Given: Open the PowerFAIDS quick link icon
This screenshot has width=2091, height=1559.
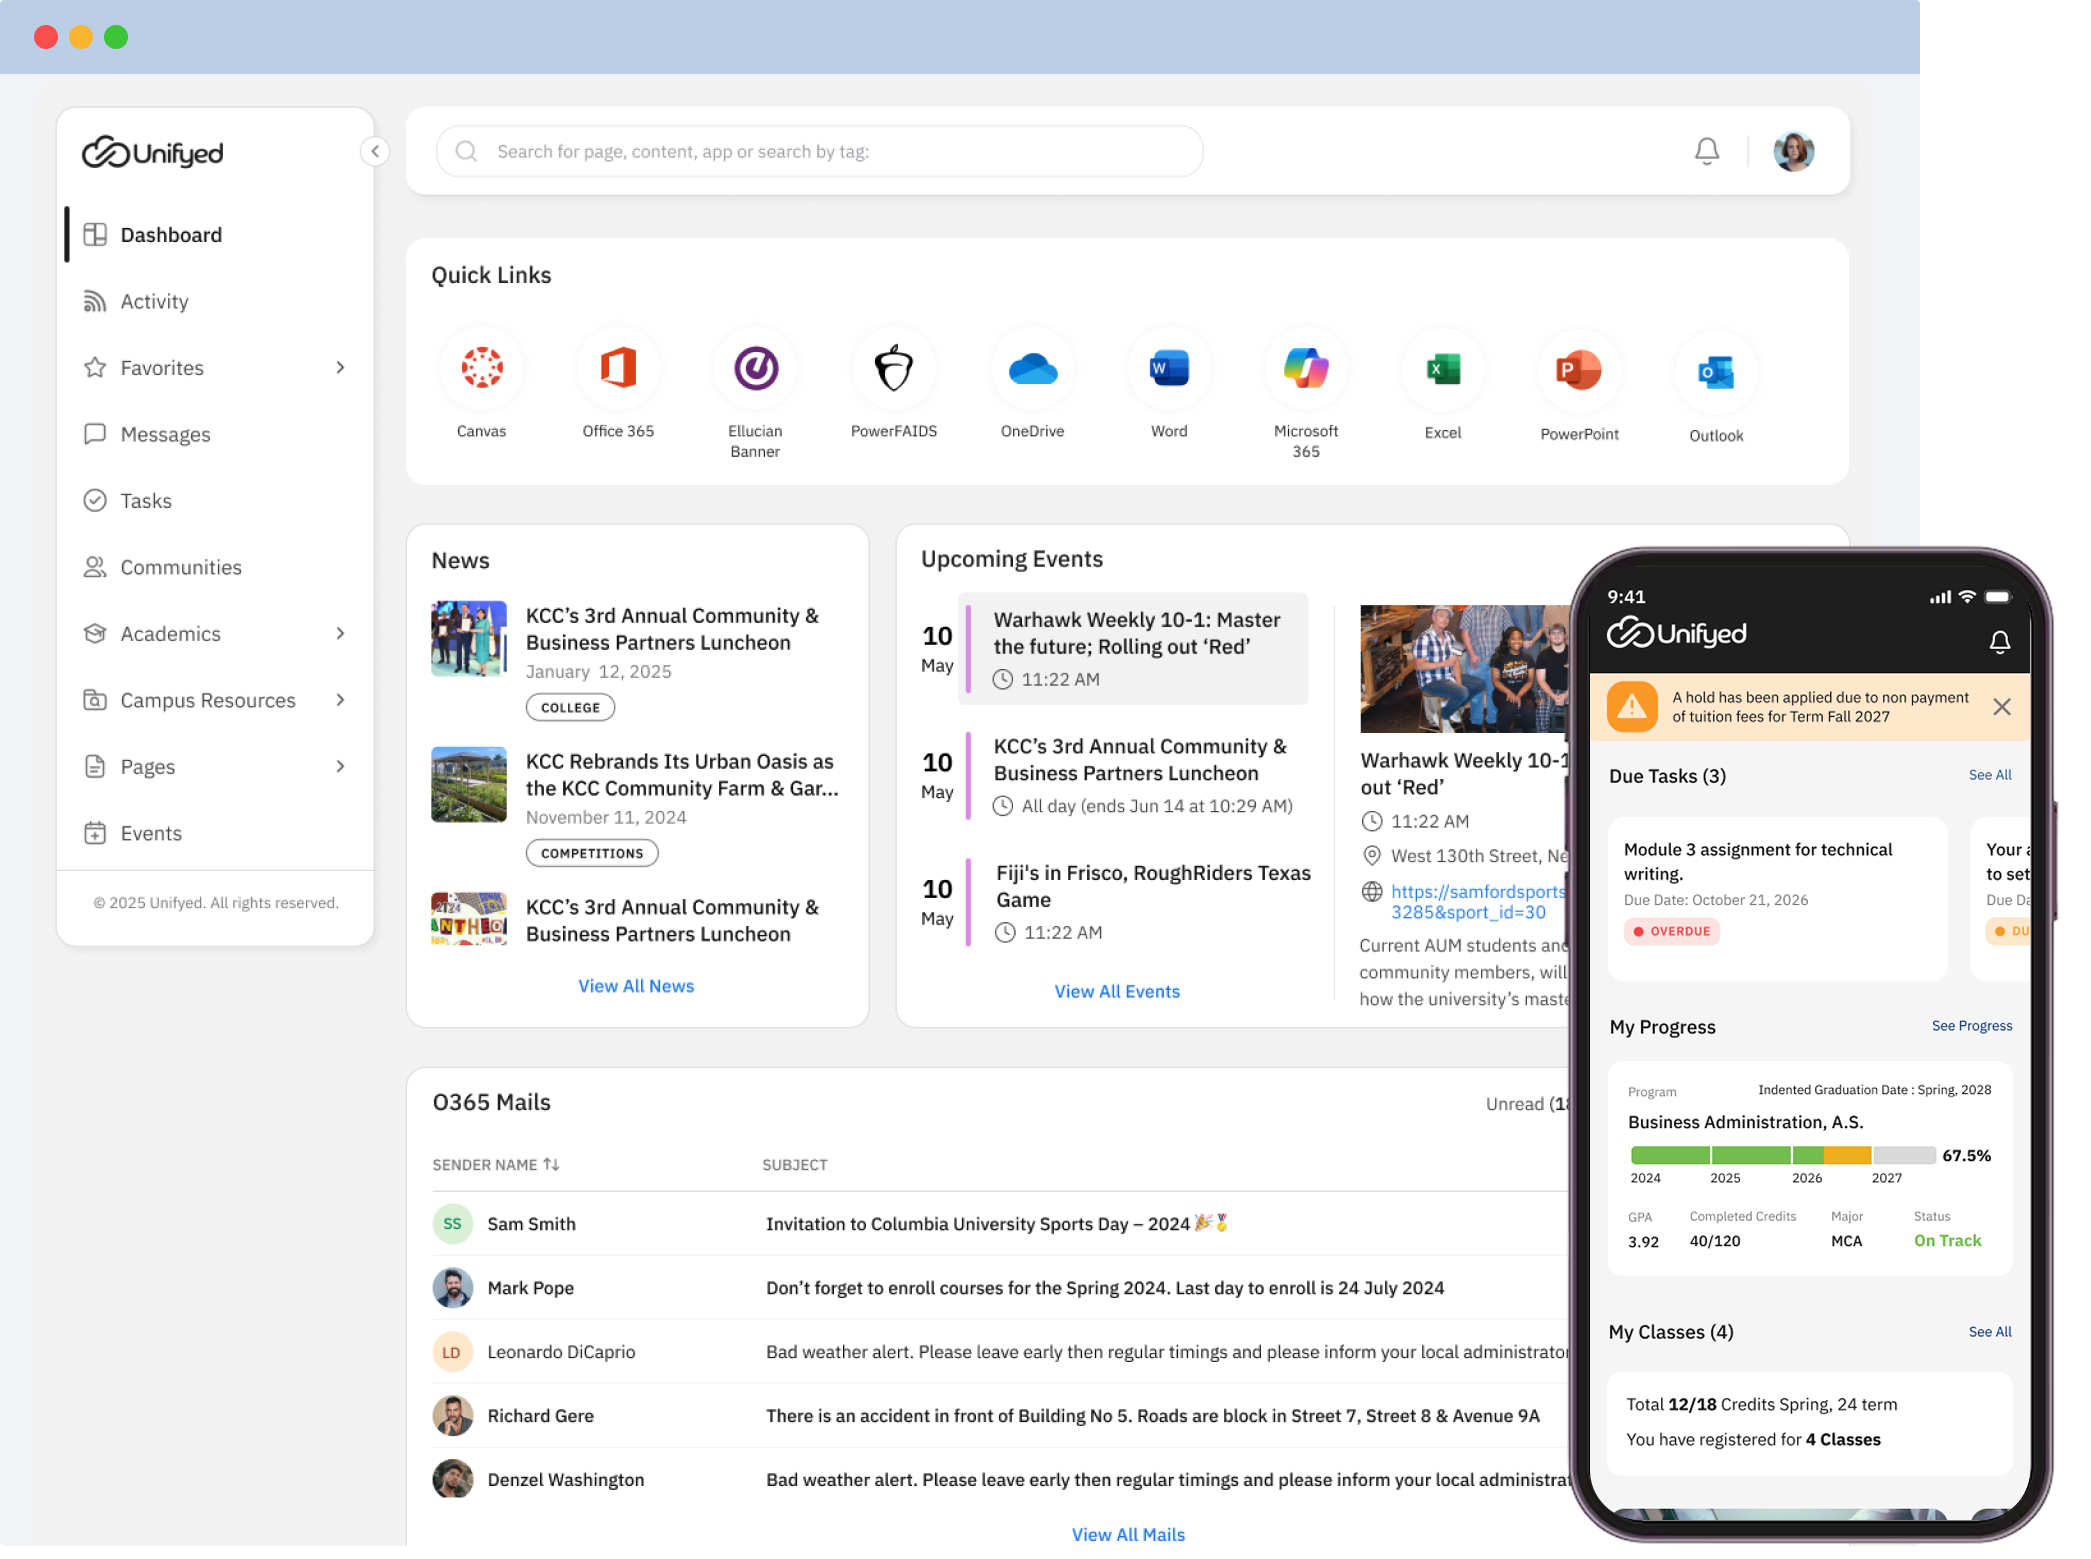Looking at the screenshot, I should 894,369.
